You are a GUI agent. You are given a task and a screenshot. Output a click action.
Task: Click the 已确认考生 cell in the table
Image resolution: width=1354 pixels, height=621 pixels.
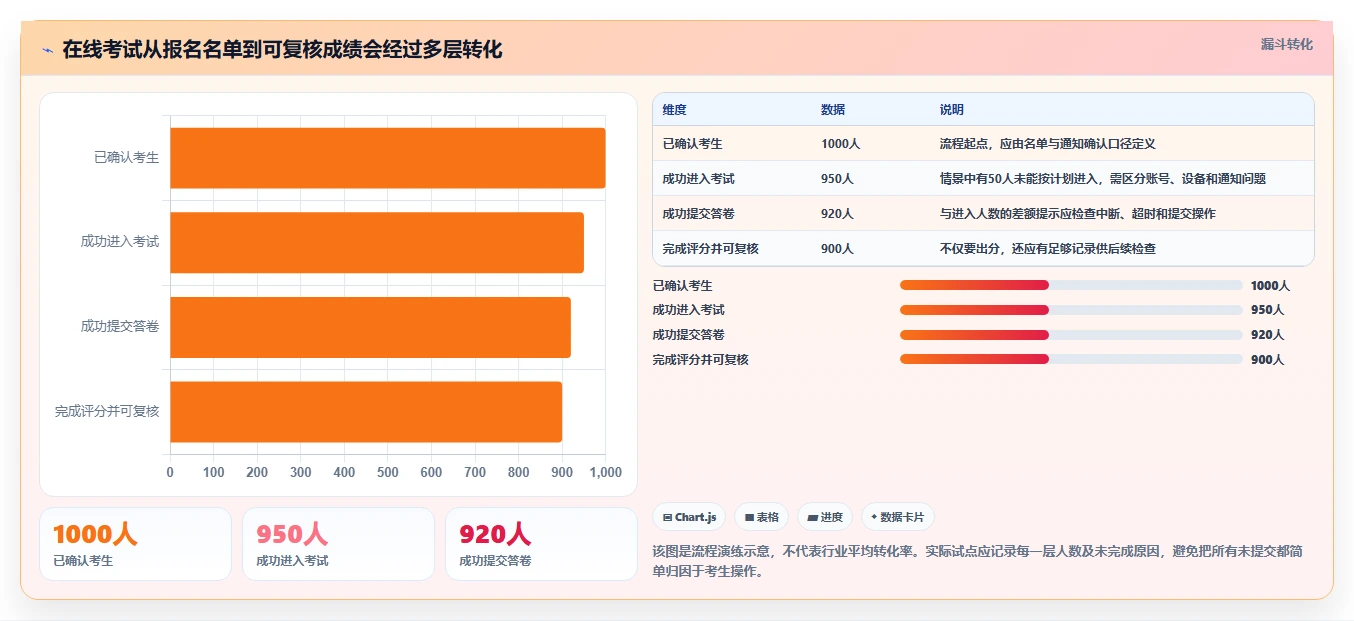coord(692,144)
